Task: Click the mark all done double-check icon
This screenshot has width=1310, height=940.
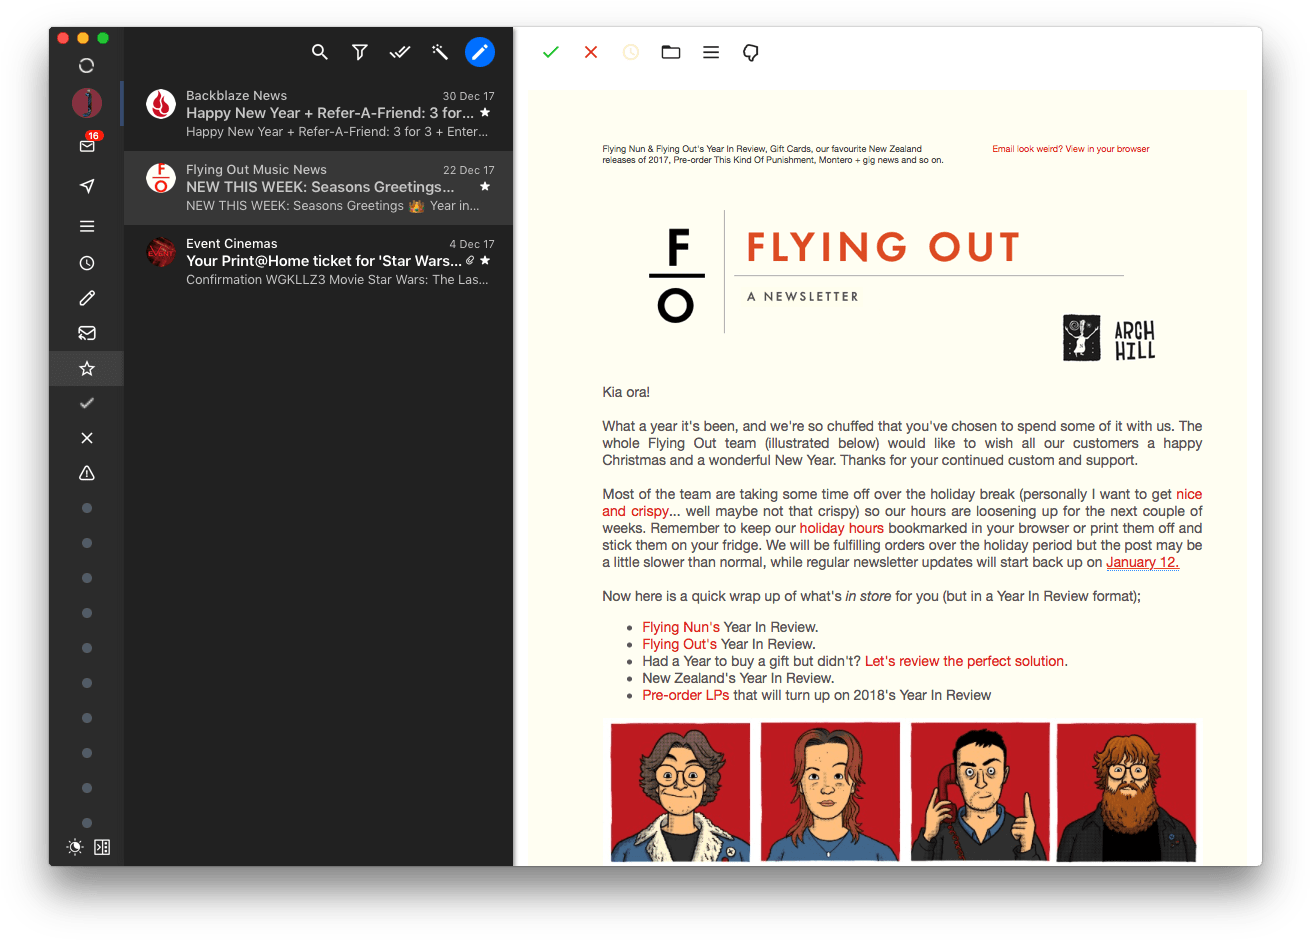Action: (x=400, y=52)
